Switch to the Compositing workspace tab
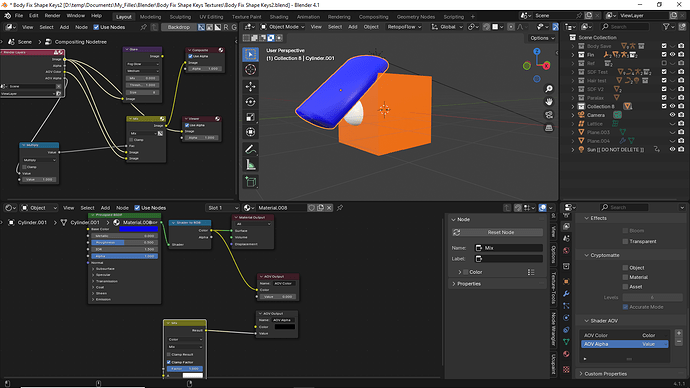The width and height of the screenshot is (690, 388). pyautogui.click(x=374, y=17)
